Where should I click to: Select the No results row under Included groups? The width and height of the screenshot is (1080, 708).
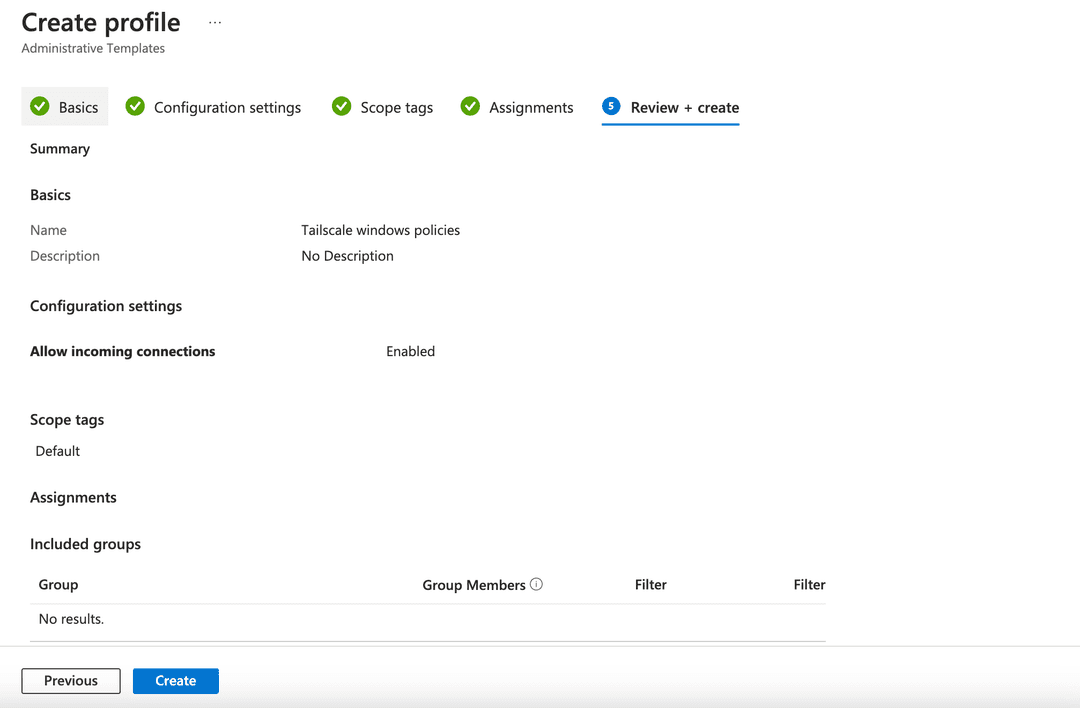pyautogui.click(x=70, y=618)
